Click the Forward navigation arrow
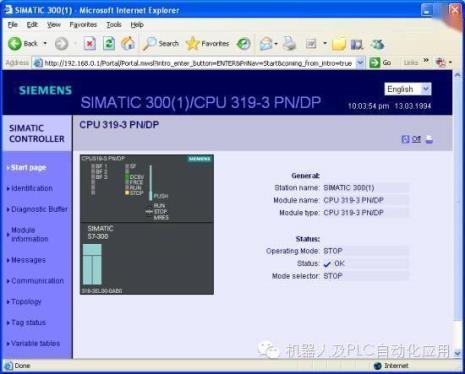This screenshot has width=465, height=374. click(x=61, y=44)
